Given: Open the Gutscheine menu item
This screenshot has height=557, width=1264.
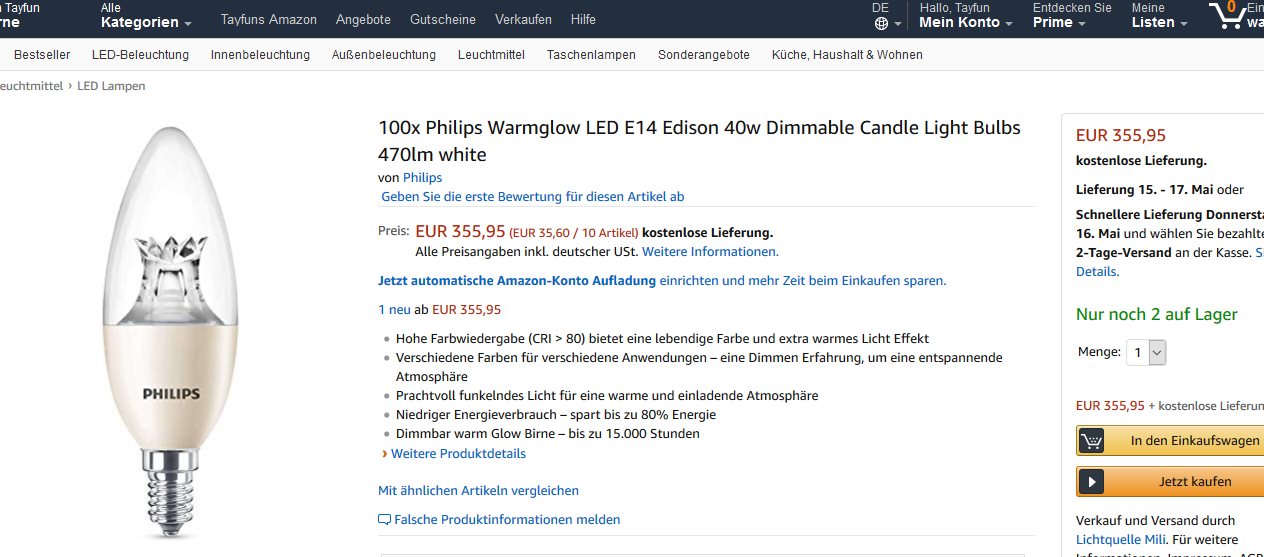Looking at the screenshot, I should tap(443, 19).
